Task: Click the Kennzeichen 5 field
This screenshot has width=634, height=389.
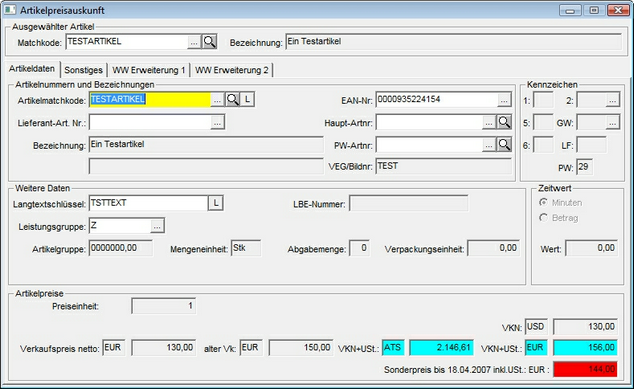Action: tap(543, 122)
